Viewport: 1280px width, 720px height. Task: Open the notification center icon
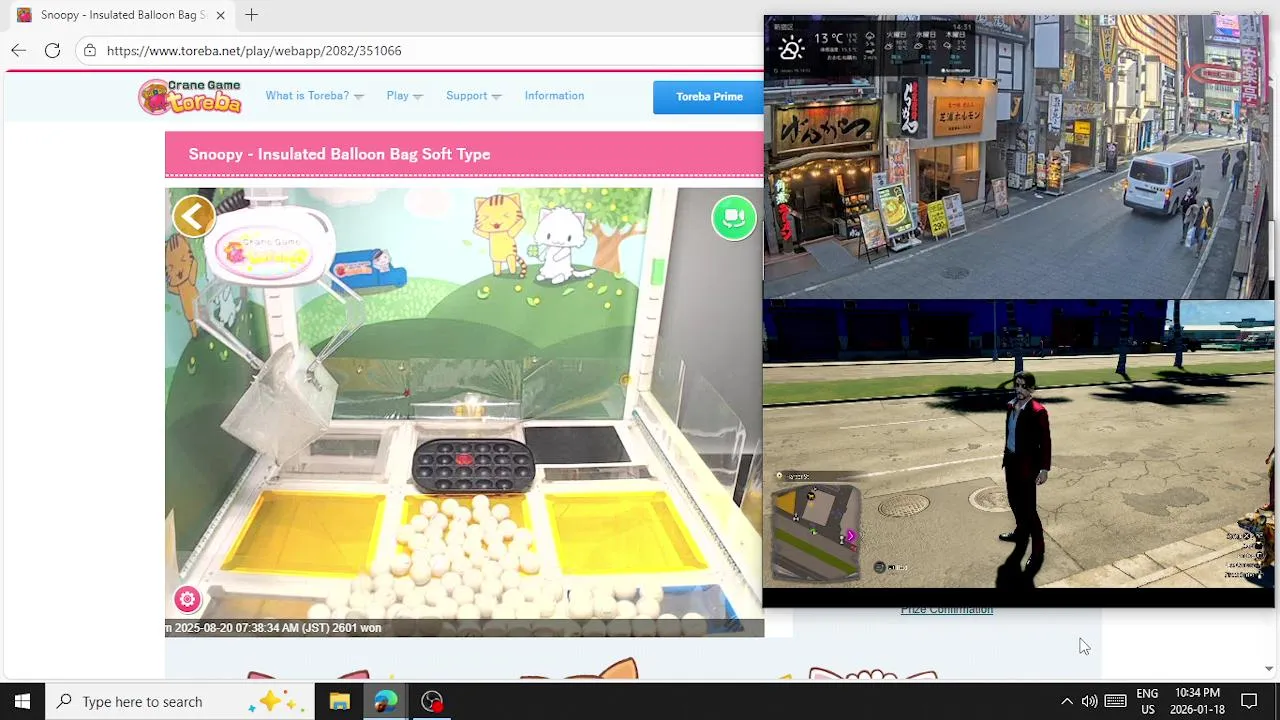1249,701
